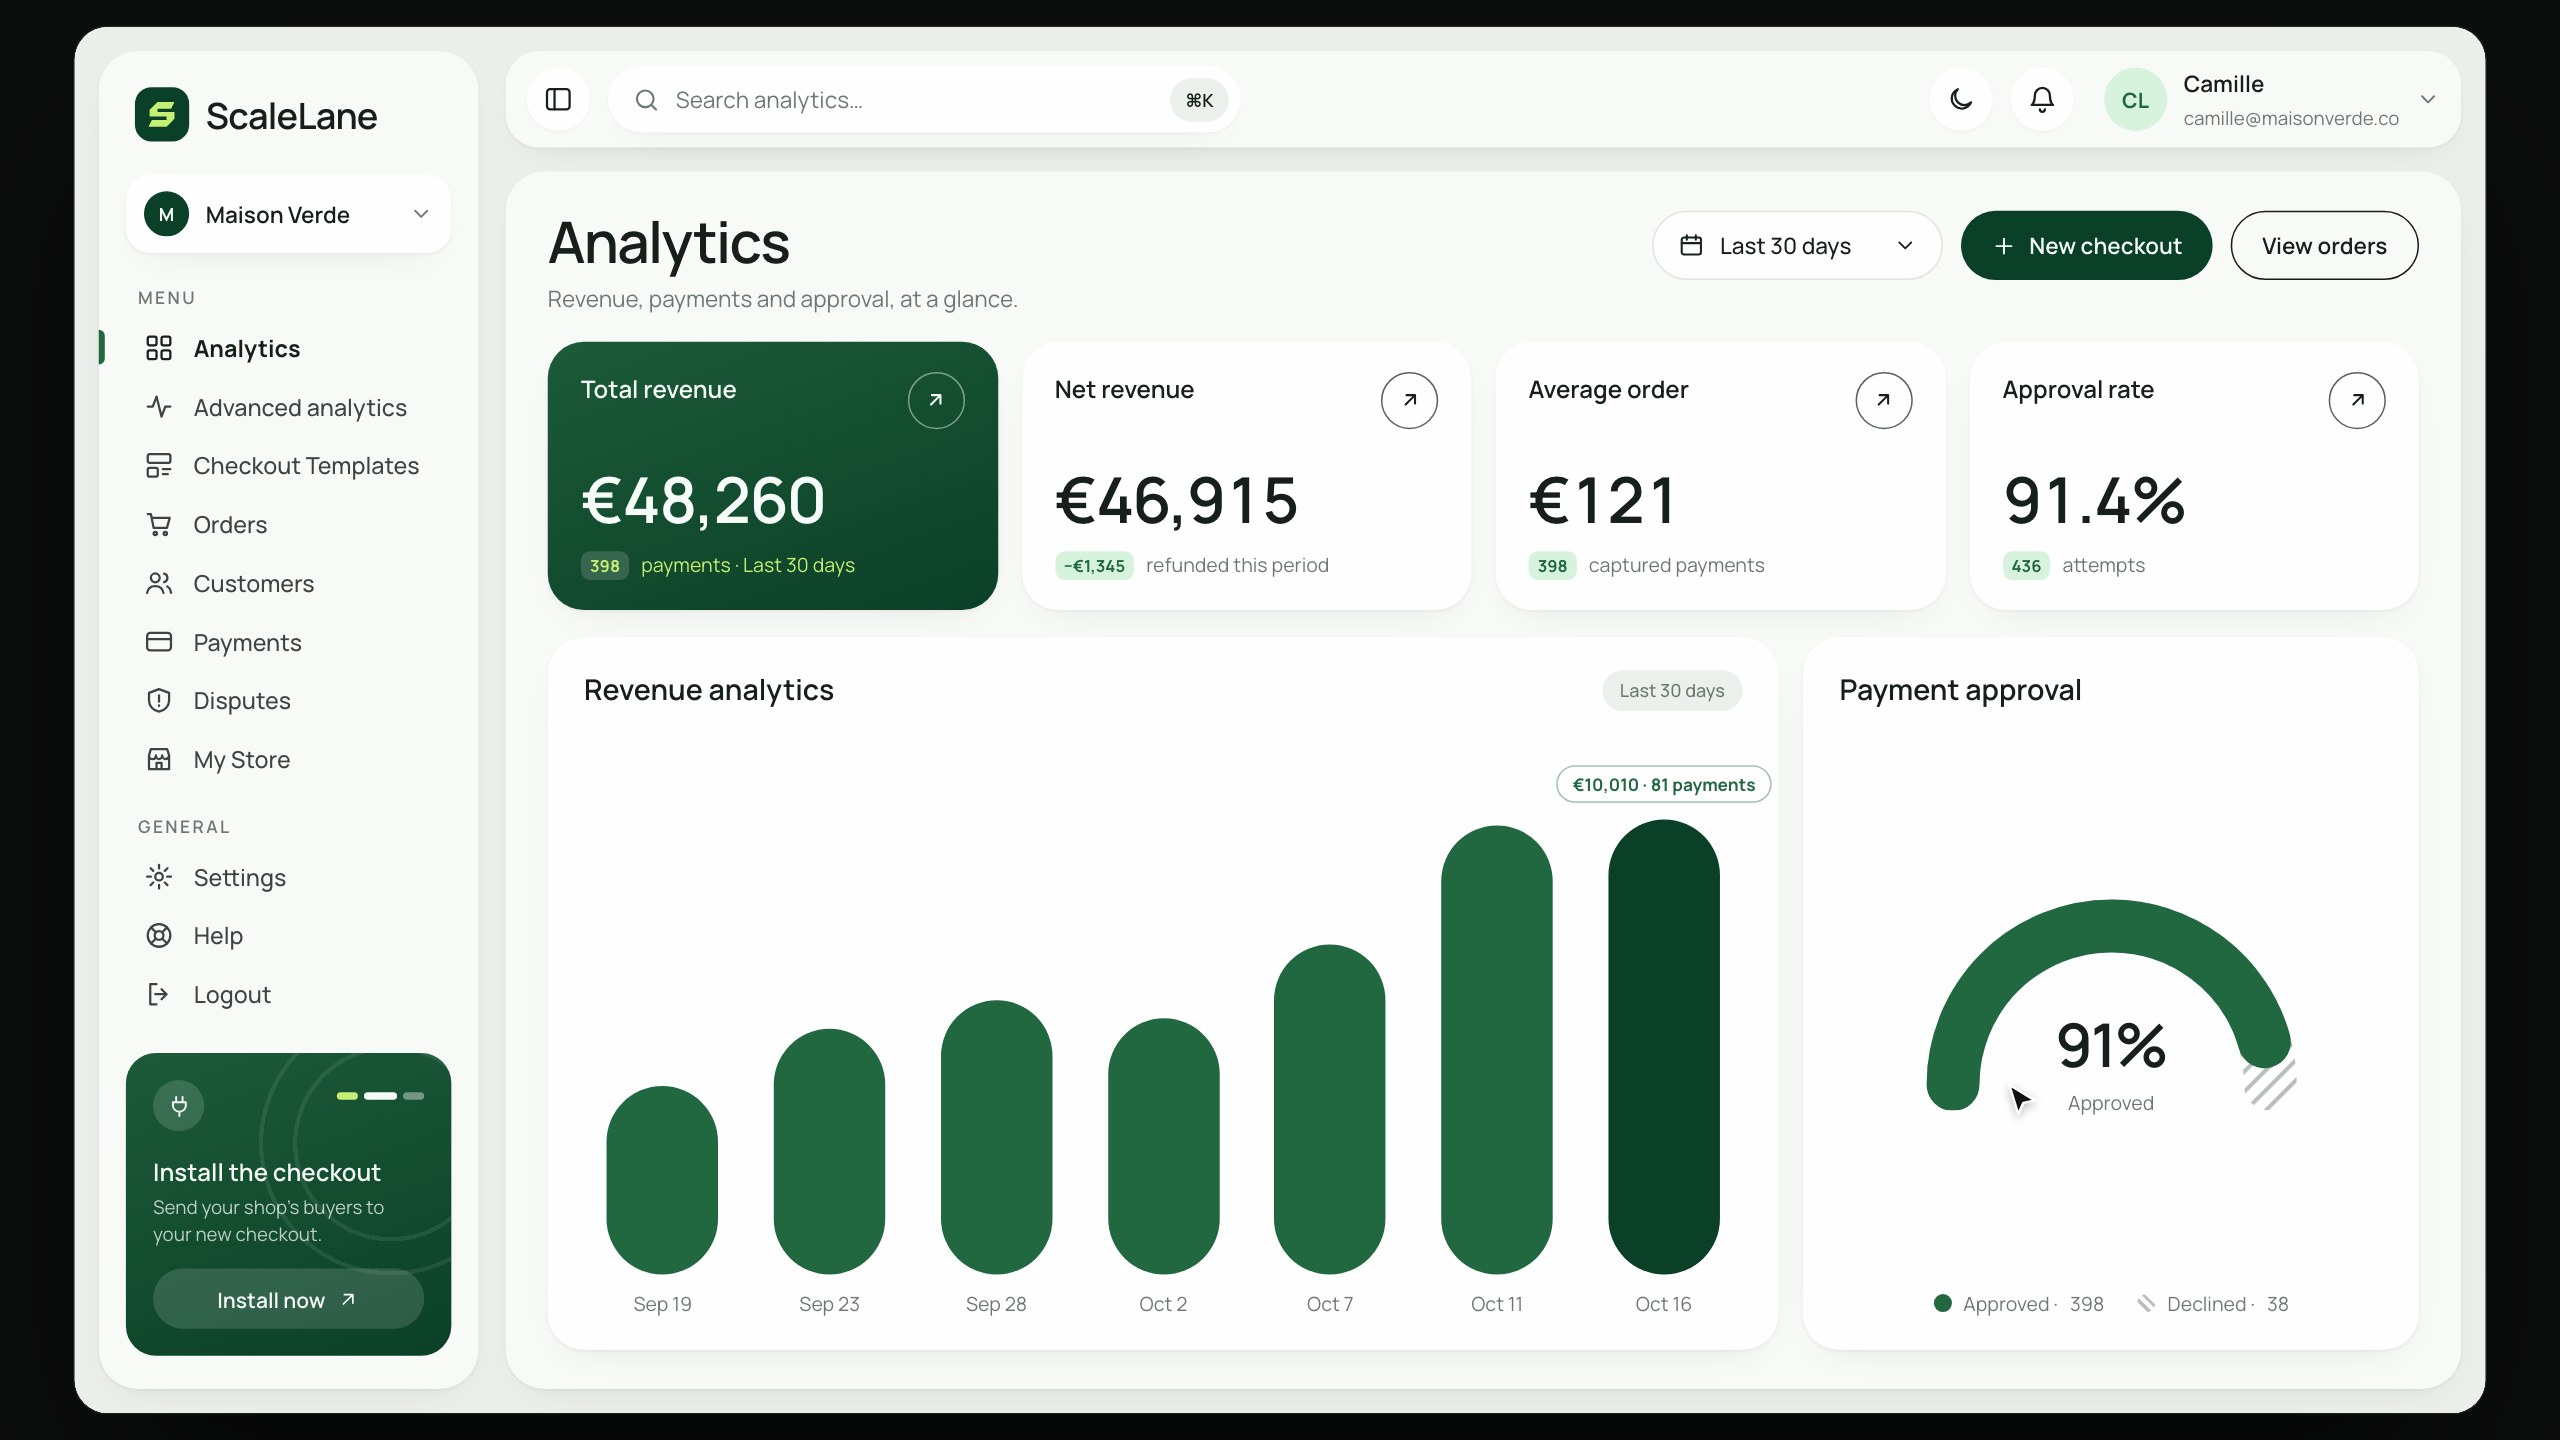Click the CL user avatar
The image size is (2560, 1440).
(x=2135, y=100)
